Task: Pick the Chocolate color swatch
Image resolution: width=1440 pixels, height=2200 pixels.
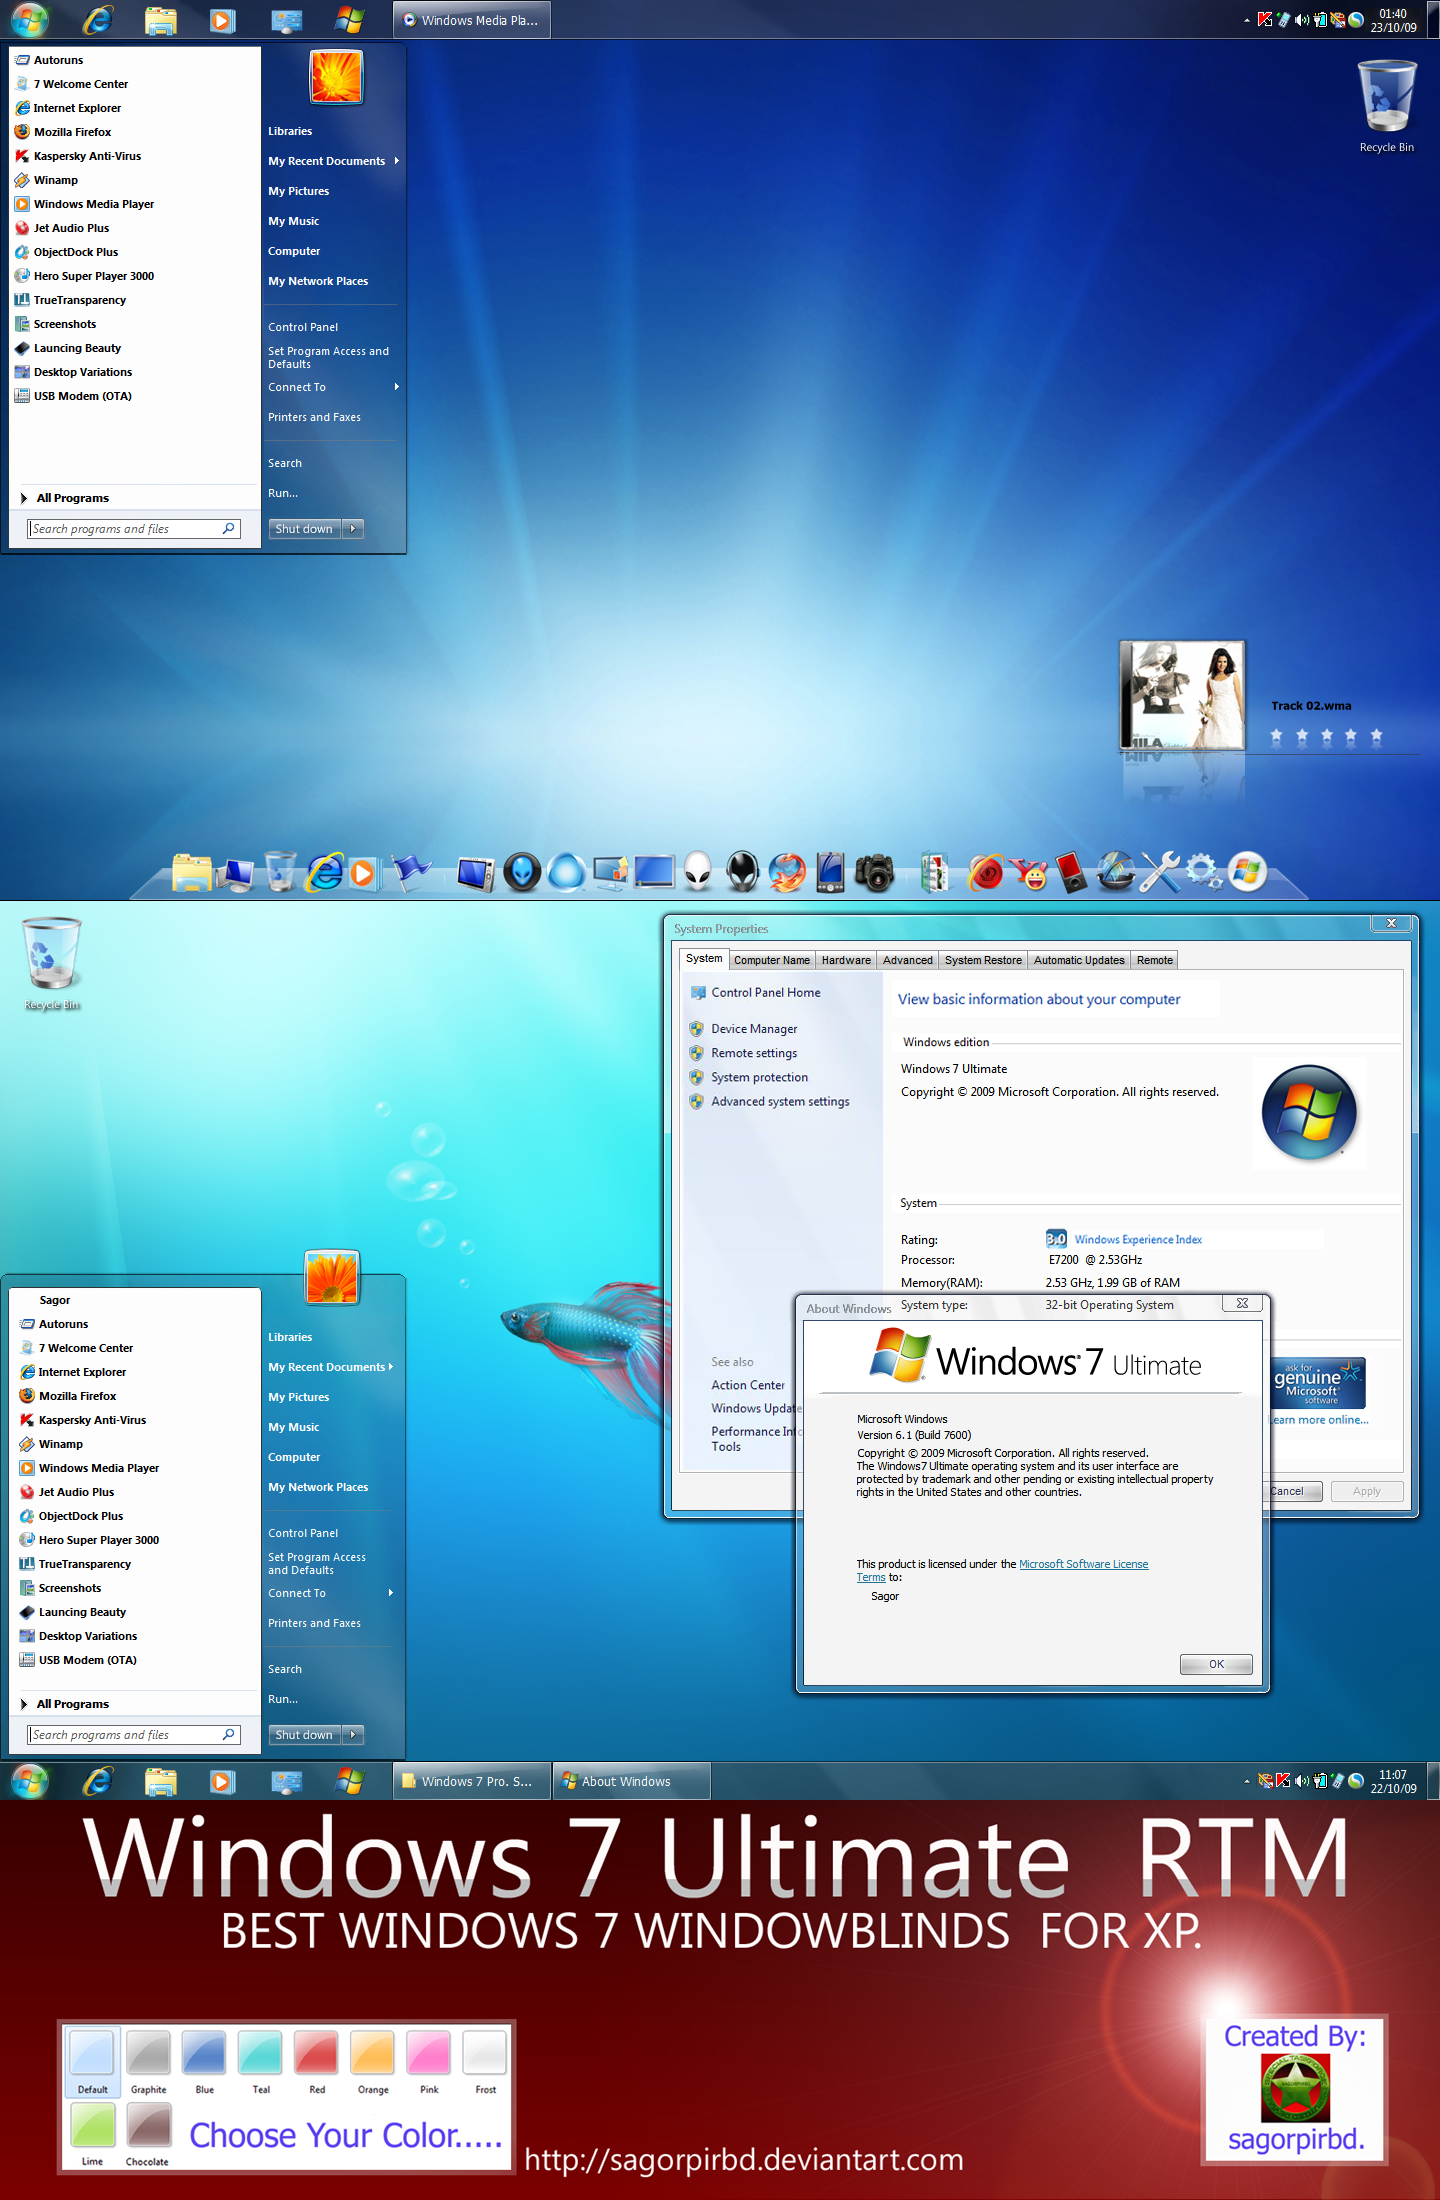Action: coord(148,2124)
